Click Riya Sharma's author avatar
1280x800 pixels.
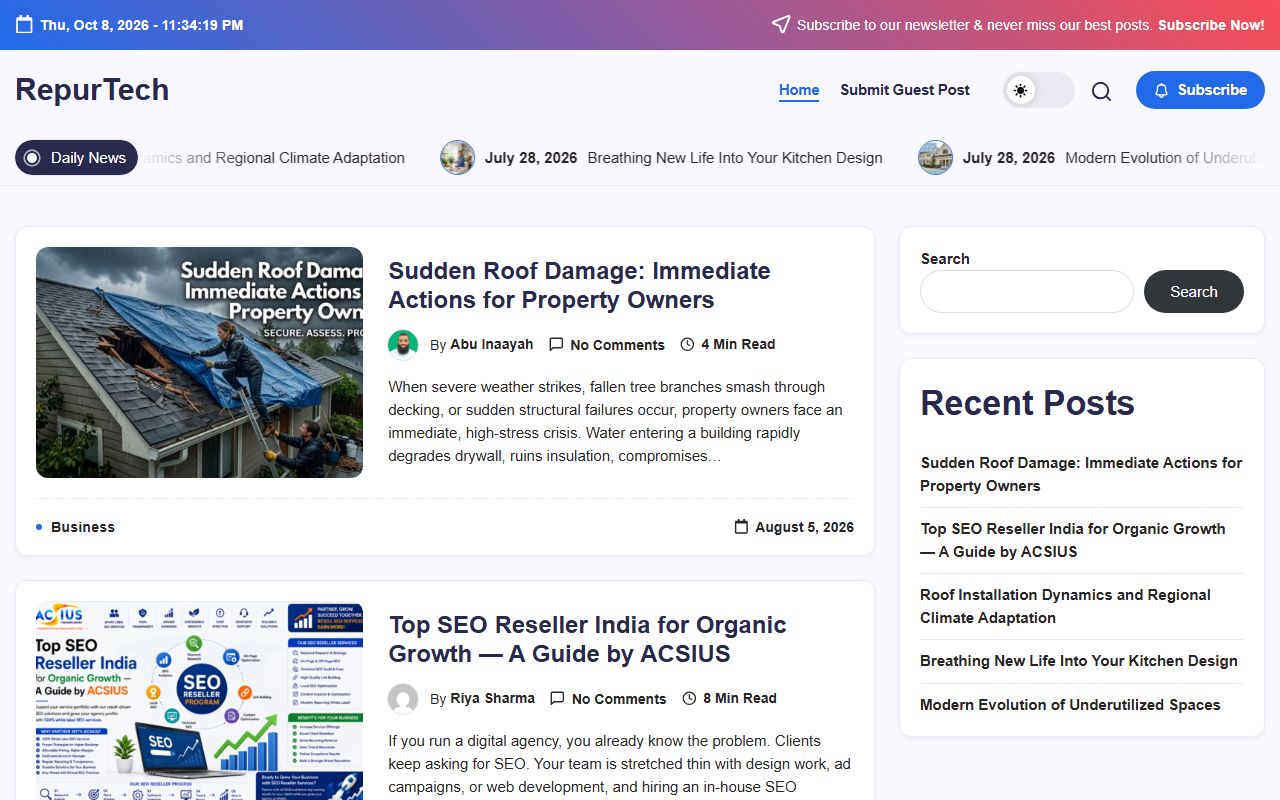click(403, 699)
